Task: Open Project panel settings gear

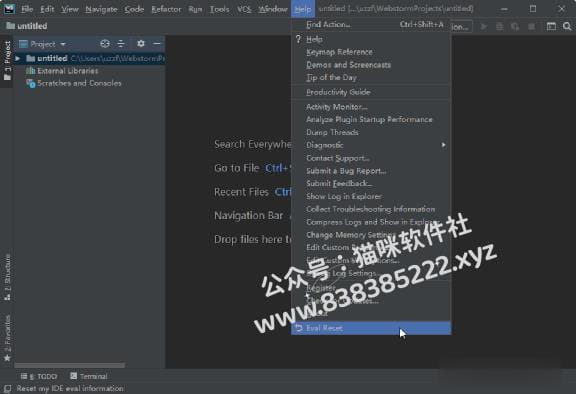Action: pyautogui.click(x=141, y=44)
